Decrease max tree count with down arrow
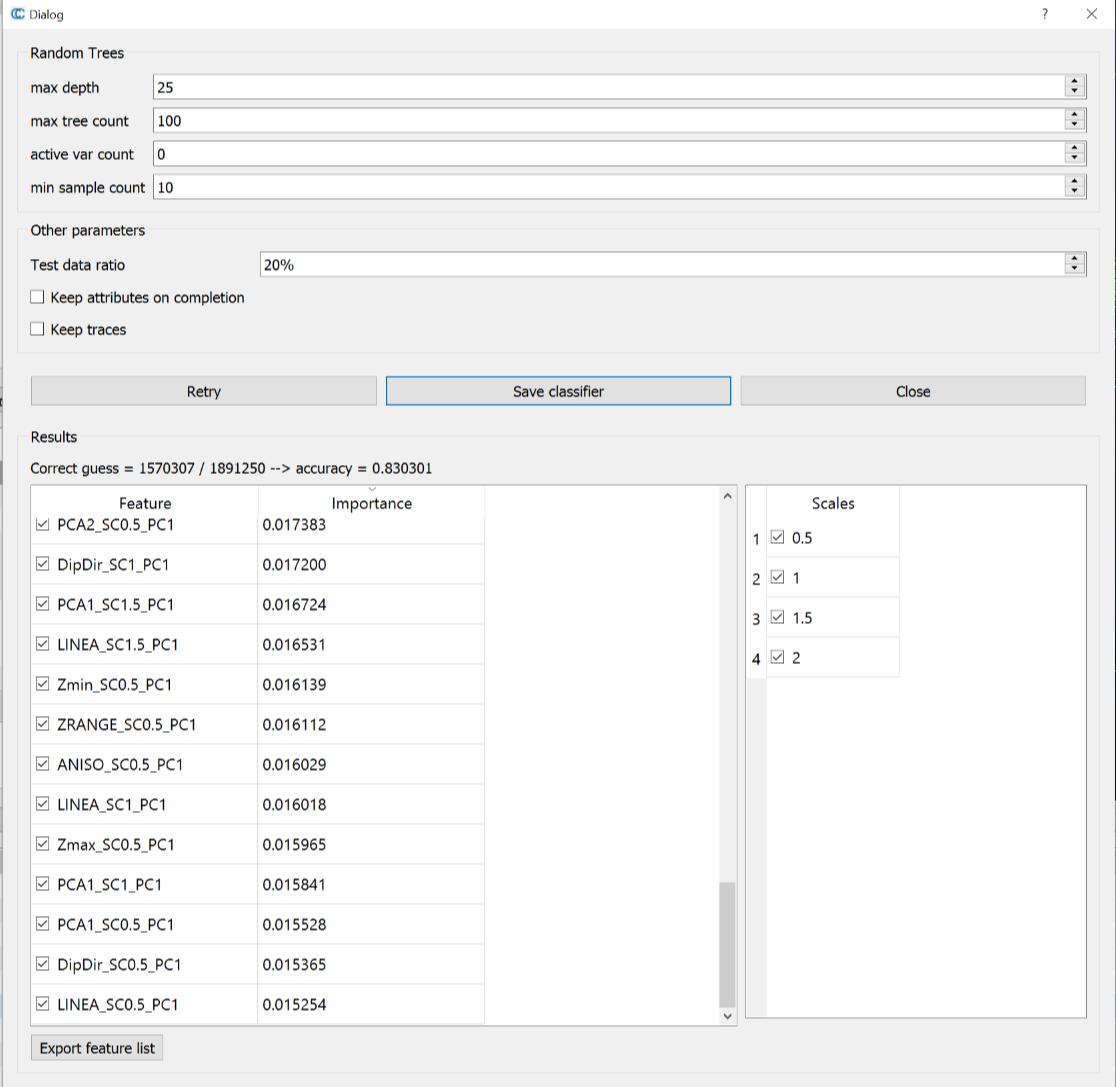This screenshot has height=1087, width=1116. coord(1075,126)
